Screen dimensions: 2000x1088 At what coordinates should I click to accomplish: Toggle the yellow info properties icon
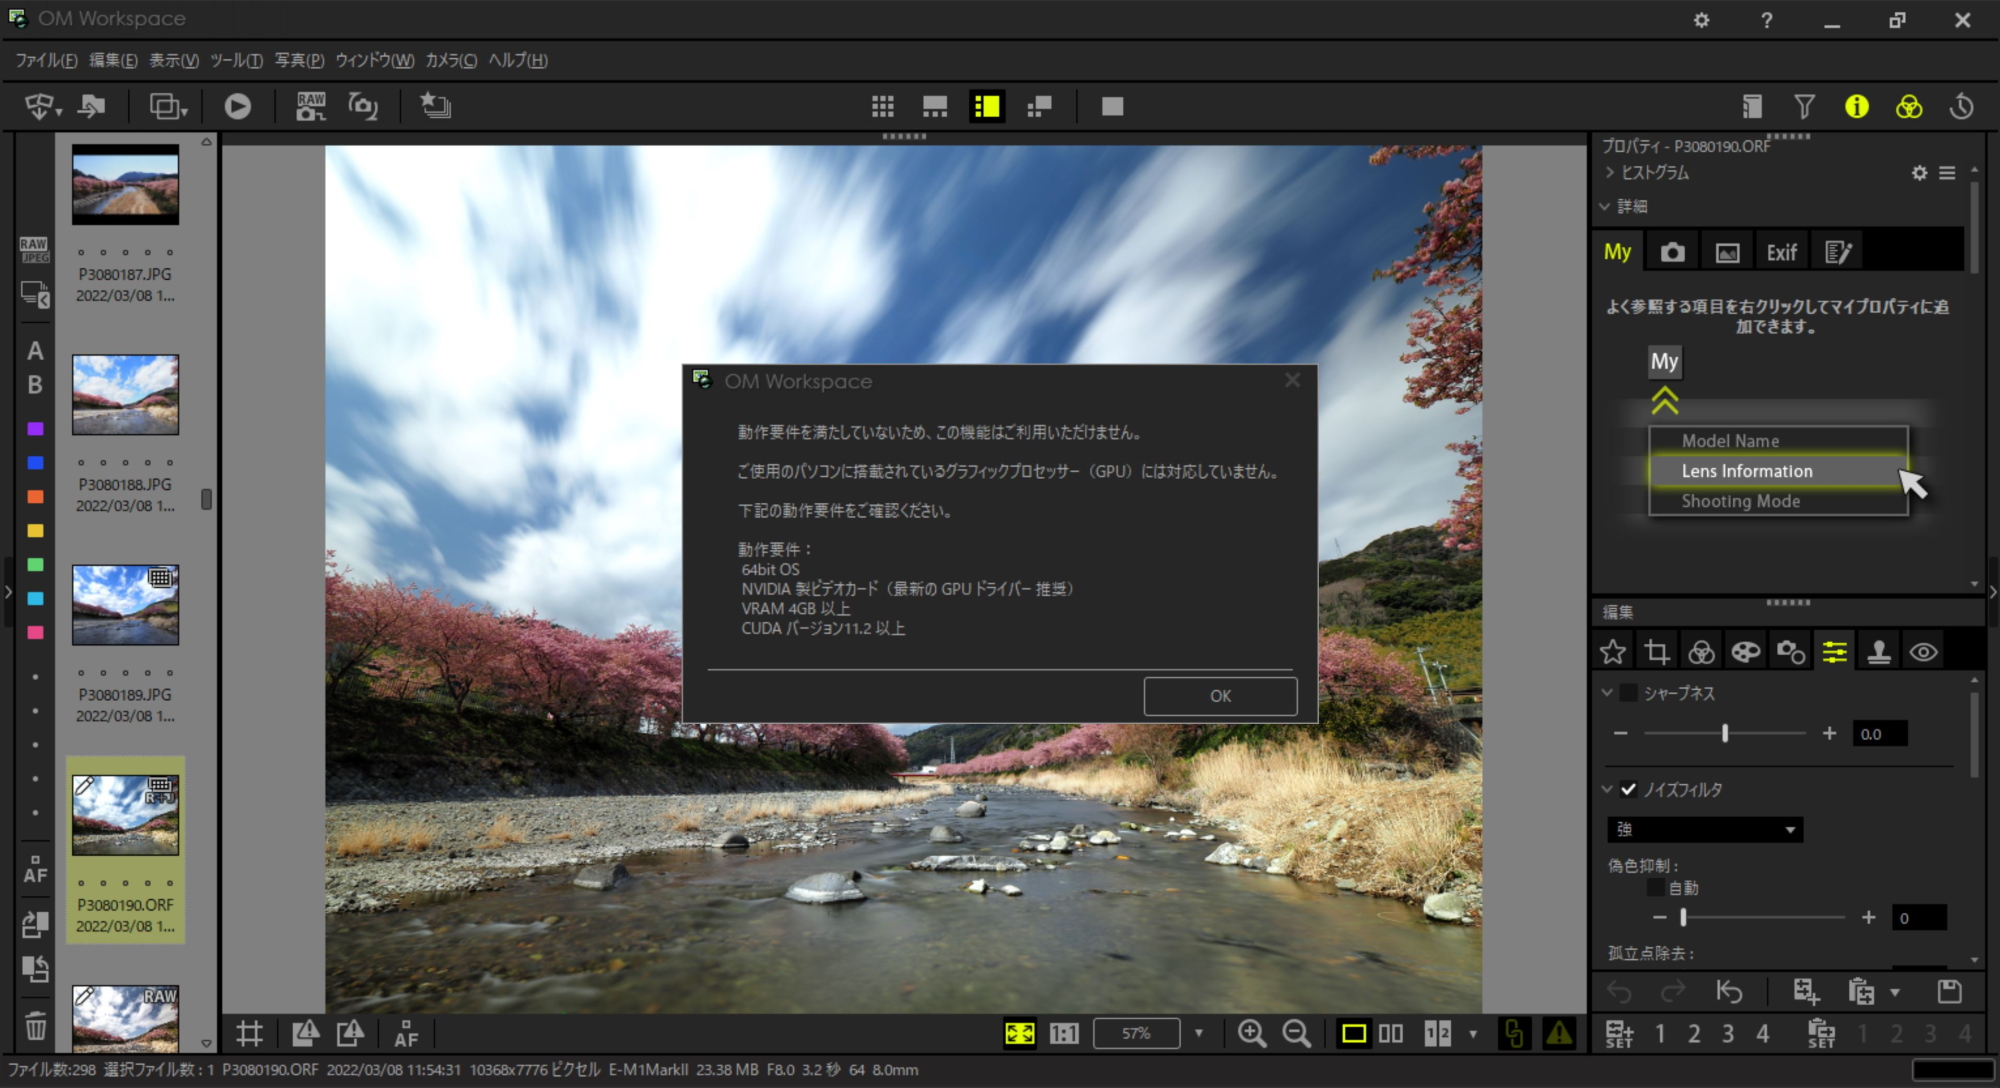pos(1856,106)
